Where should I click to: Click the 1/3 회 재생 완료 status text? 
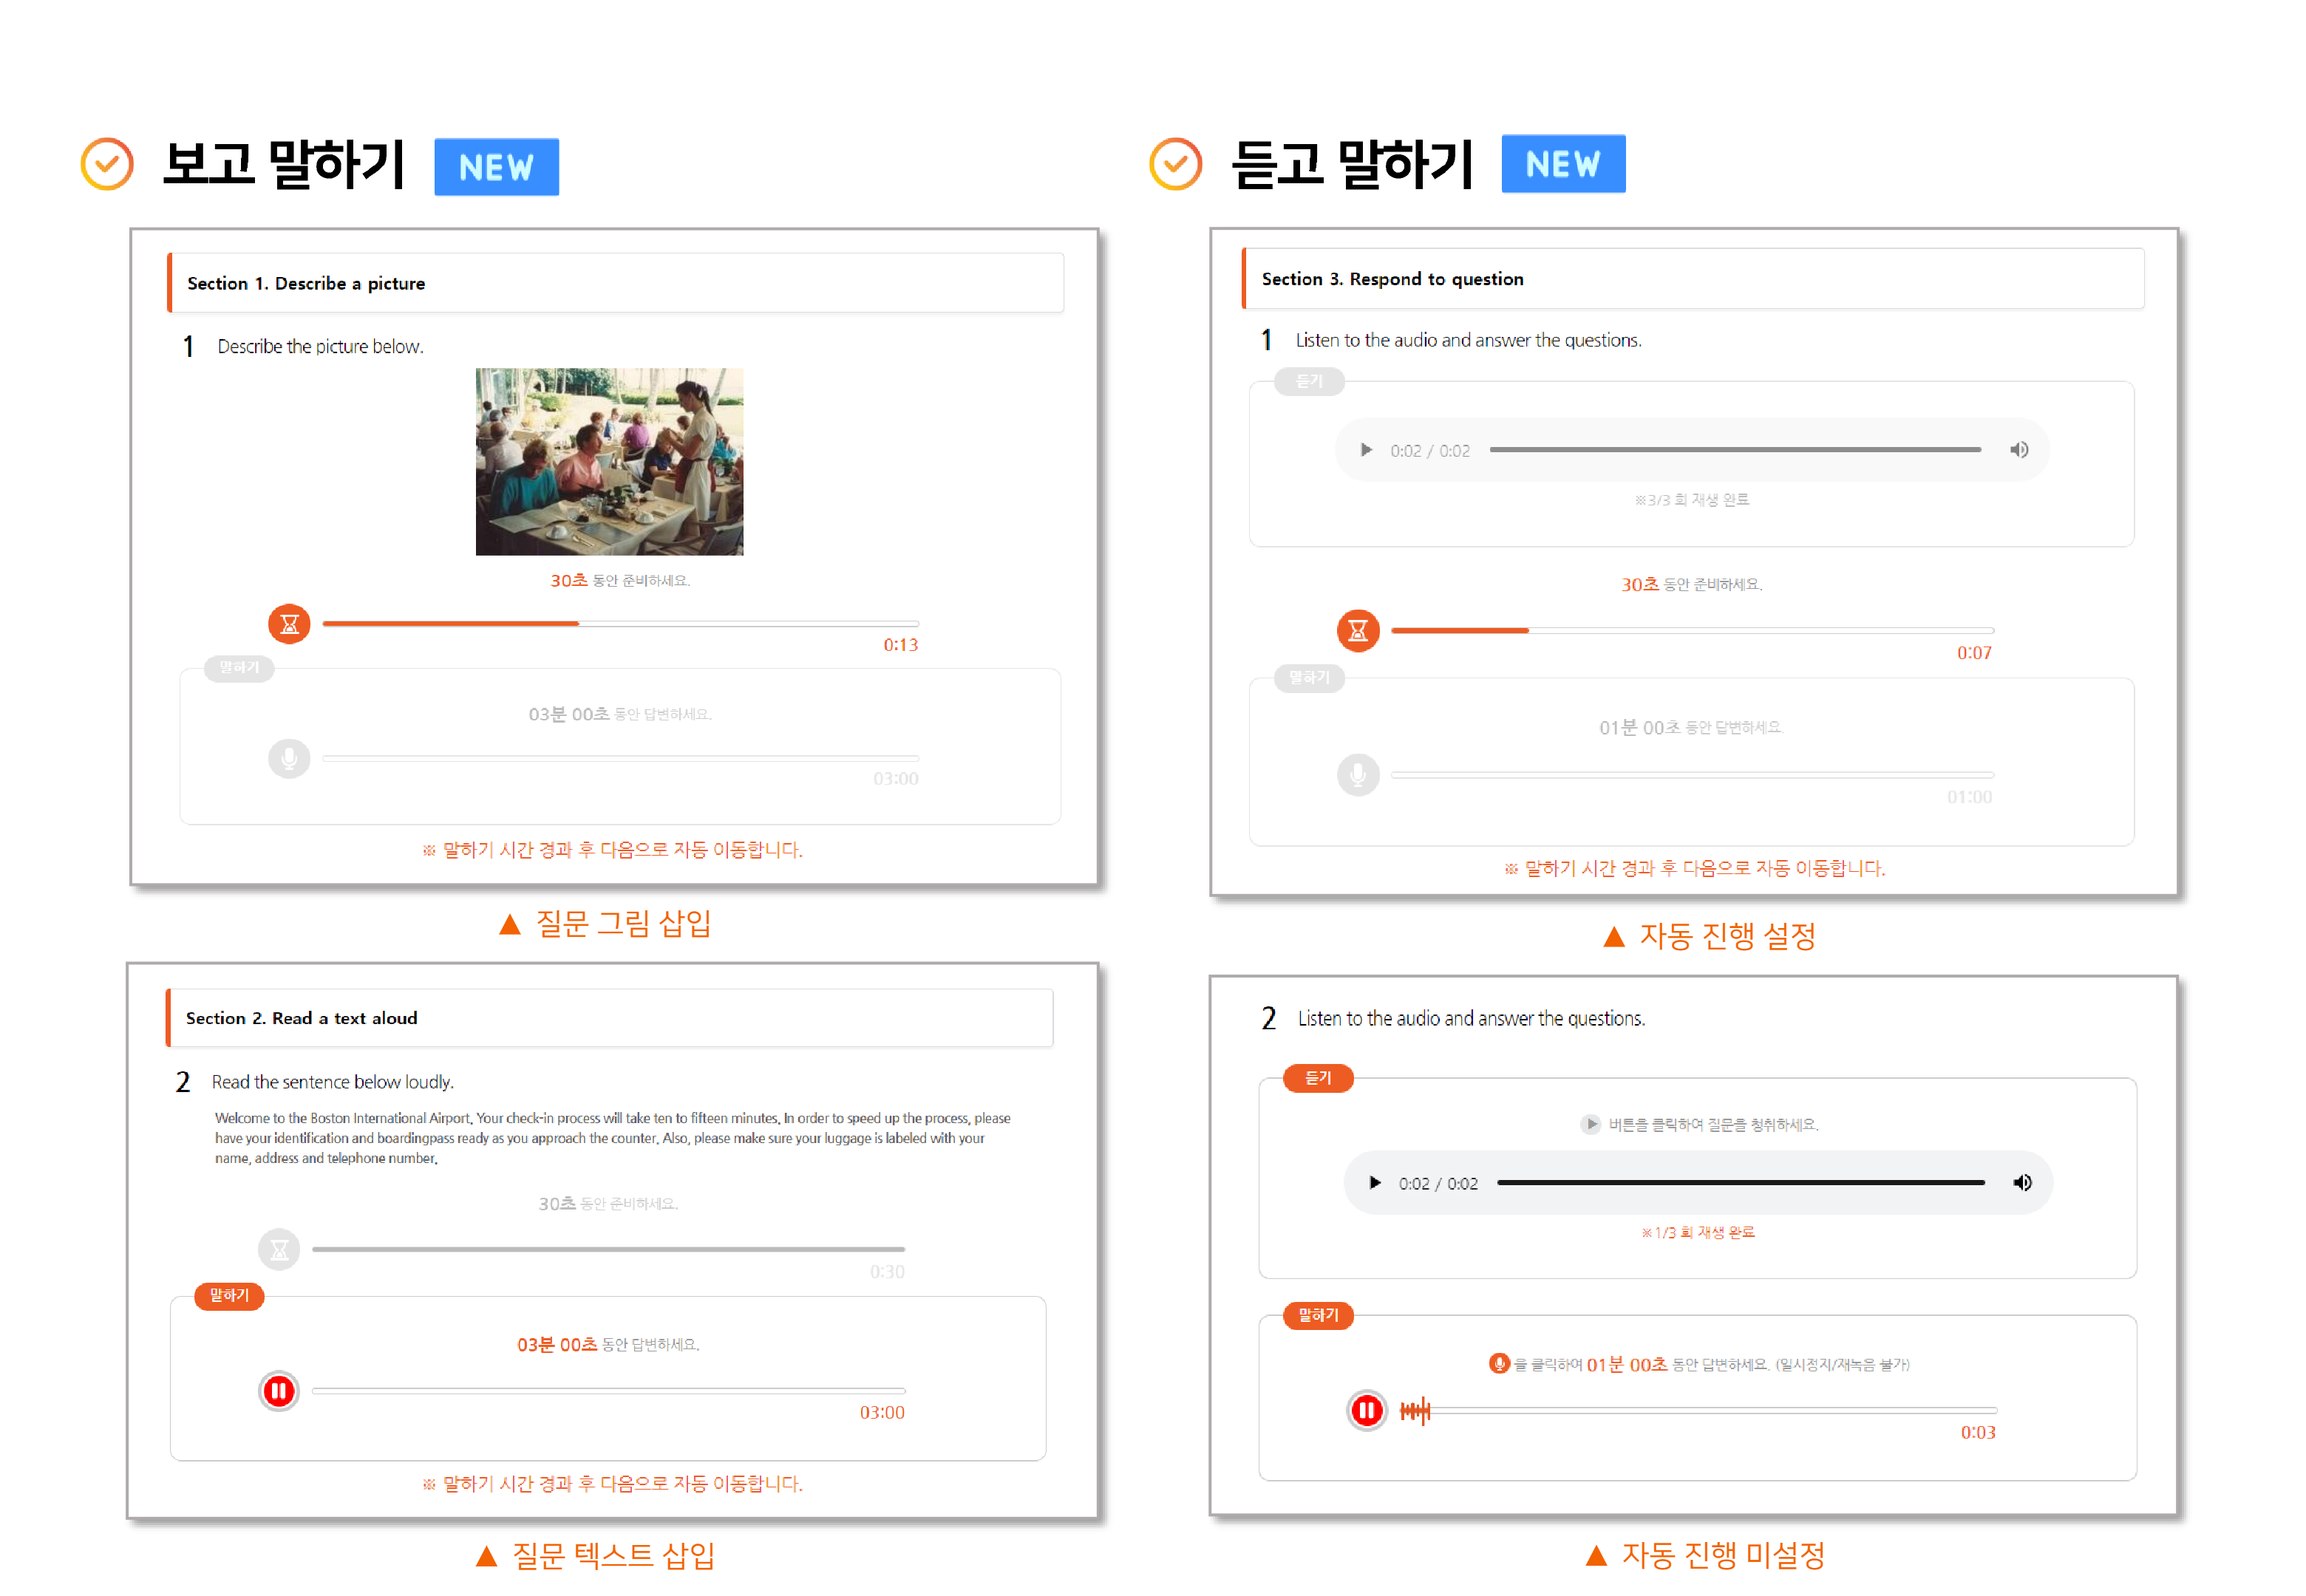1698,1232
